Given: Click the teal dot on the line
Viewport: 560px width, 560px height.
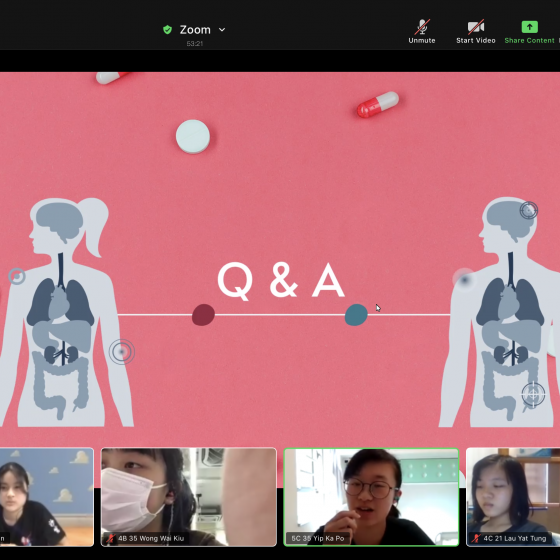Looking at the screenshot, I should [356, 315].
